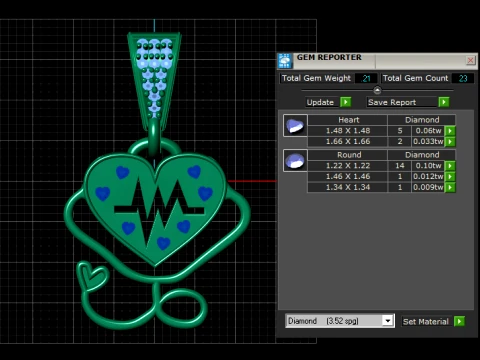Select the 1.34 X 1.34 round size cell
The width and height of the screenshot is (480, 360).
click(x=348, y=187)
